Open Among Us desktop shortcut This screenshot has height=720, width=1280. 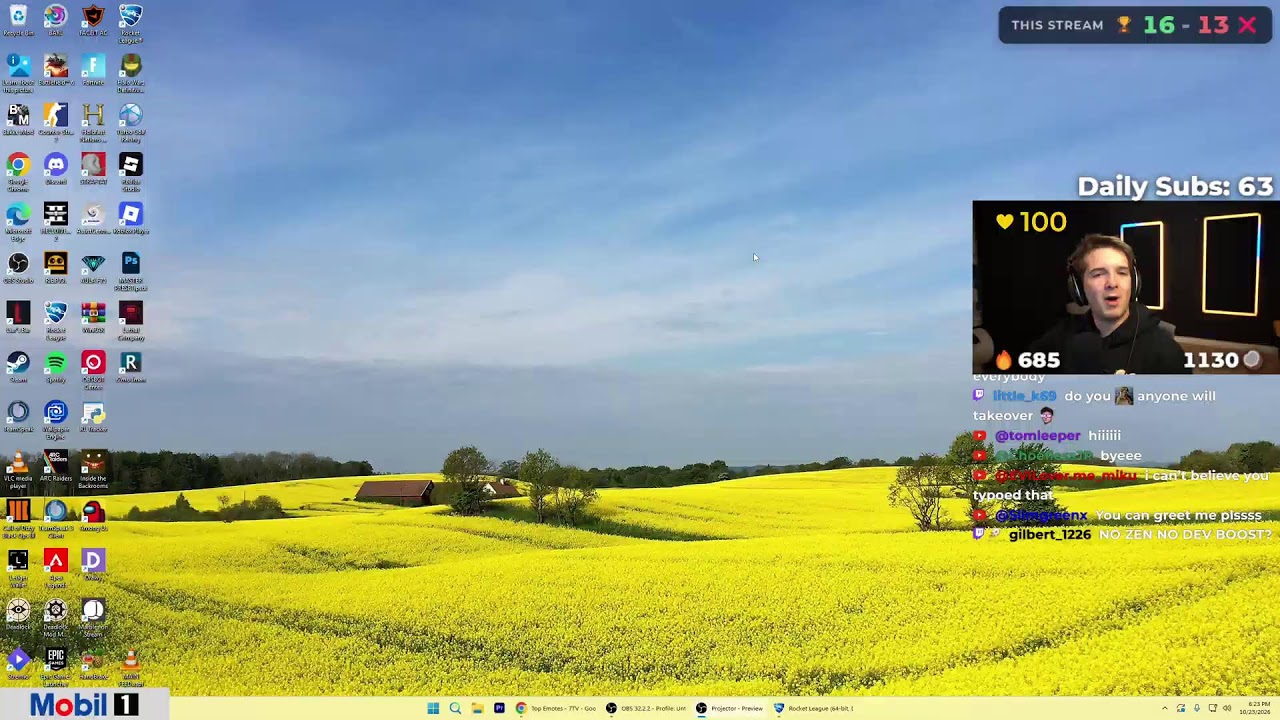93,516
